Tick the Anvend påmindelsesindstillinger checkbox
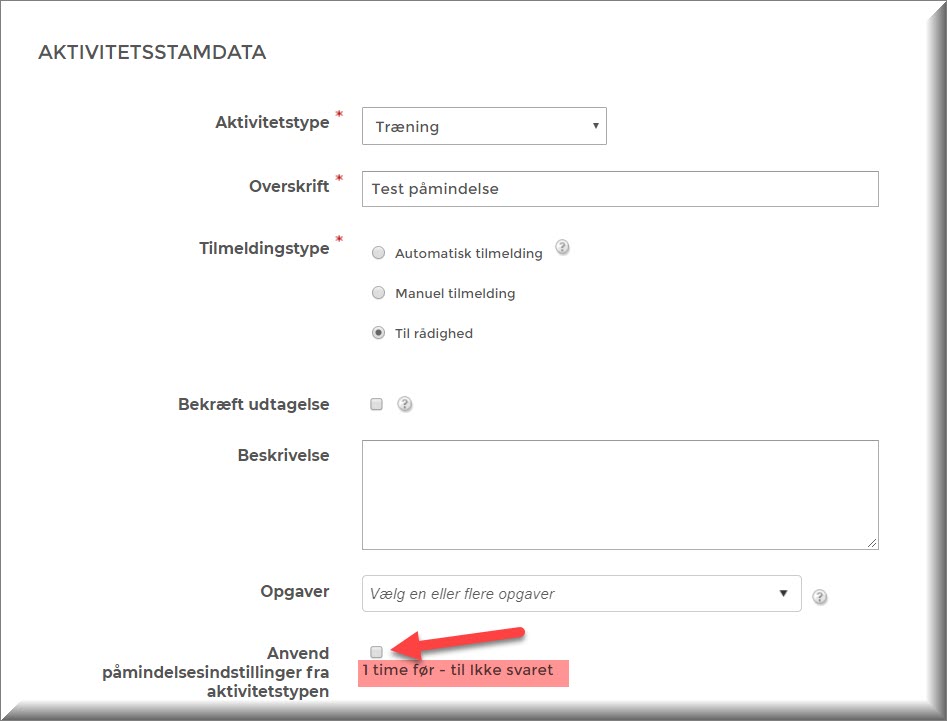The width and height of the screenshot is (947, 721). point(377,652)
